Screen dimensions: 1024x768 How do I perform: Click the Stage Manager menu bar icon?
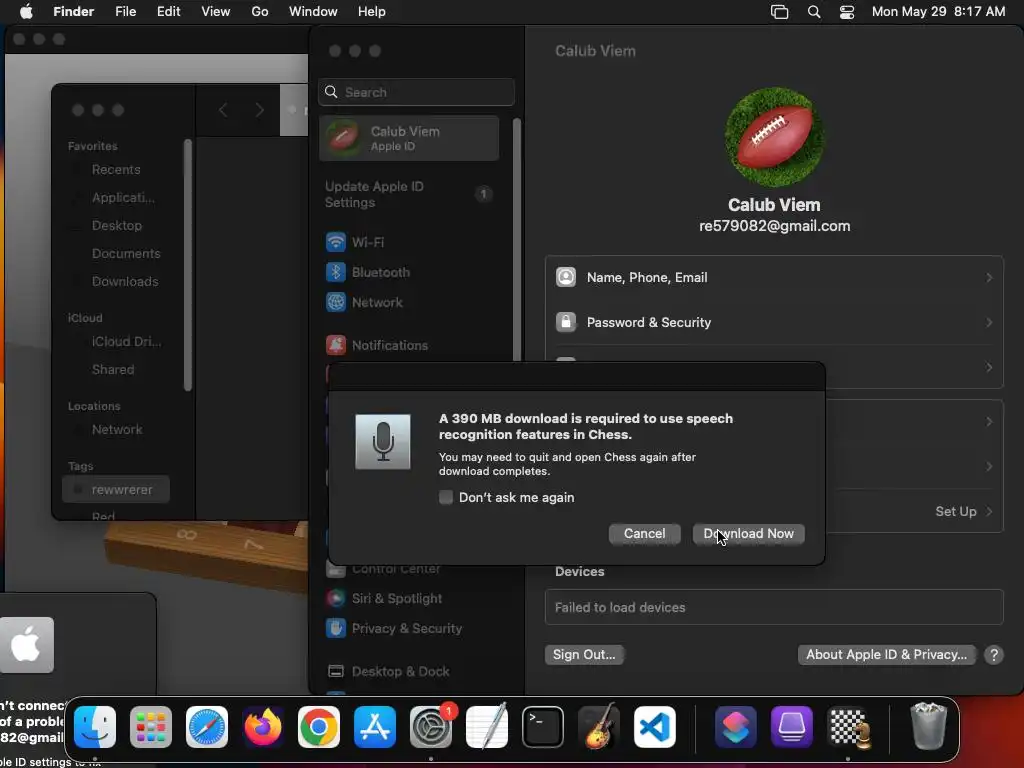tap(780, 12)
